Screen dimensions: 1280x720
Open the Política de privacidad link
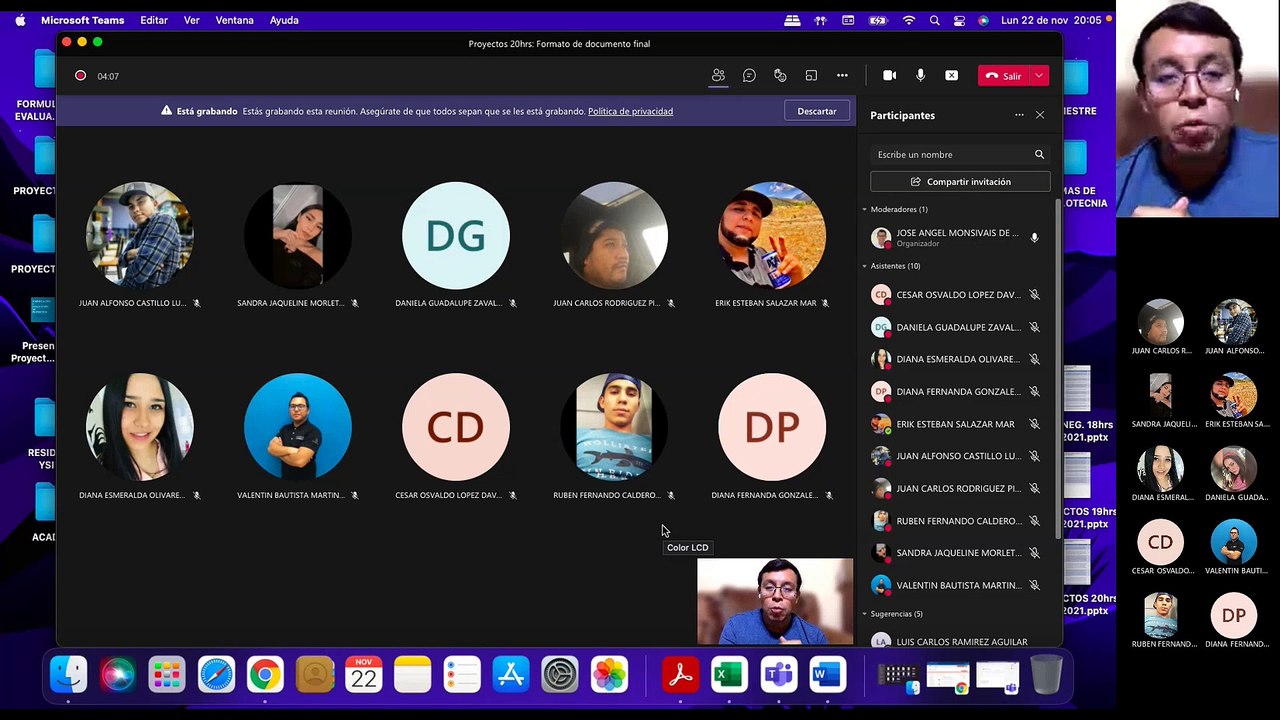(x=630, y=111)
